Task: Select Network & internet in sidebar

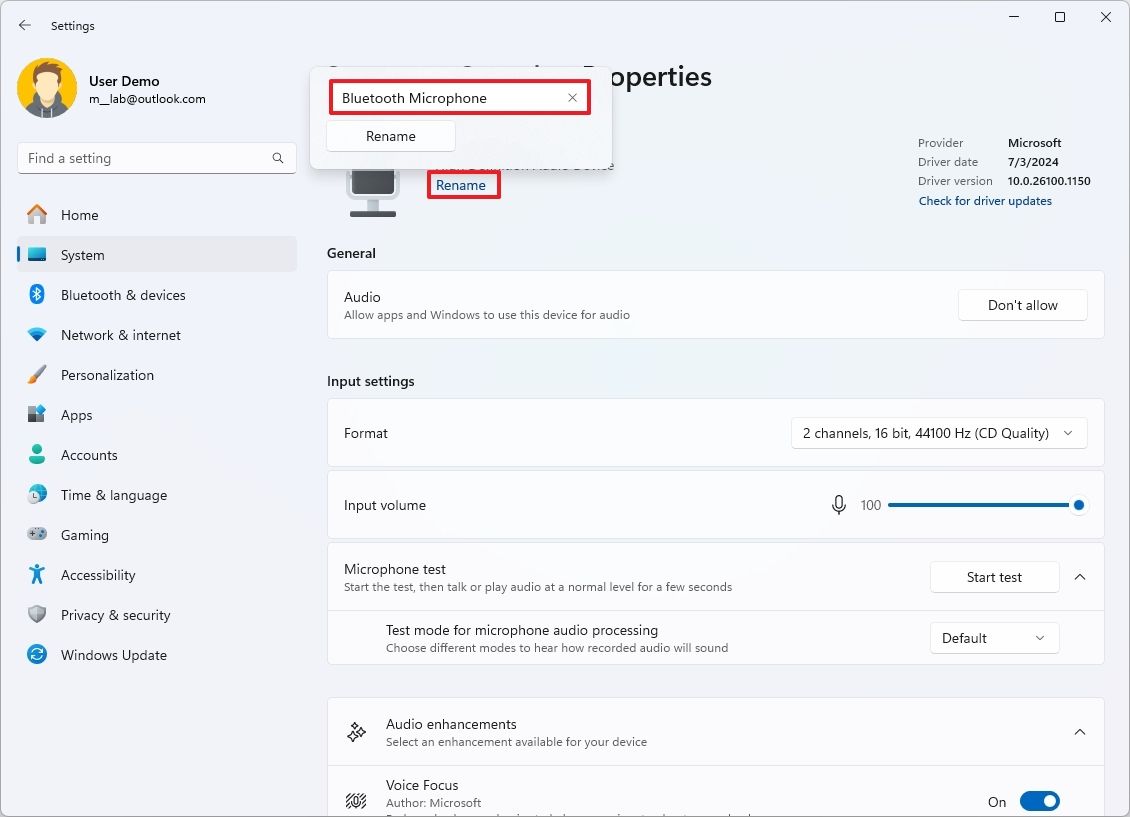Action: point(120,335)
